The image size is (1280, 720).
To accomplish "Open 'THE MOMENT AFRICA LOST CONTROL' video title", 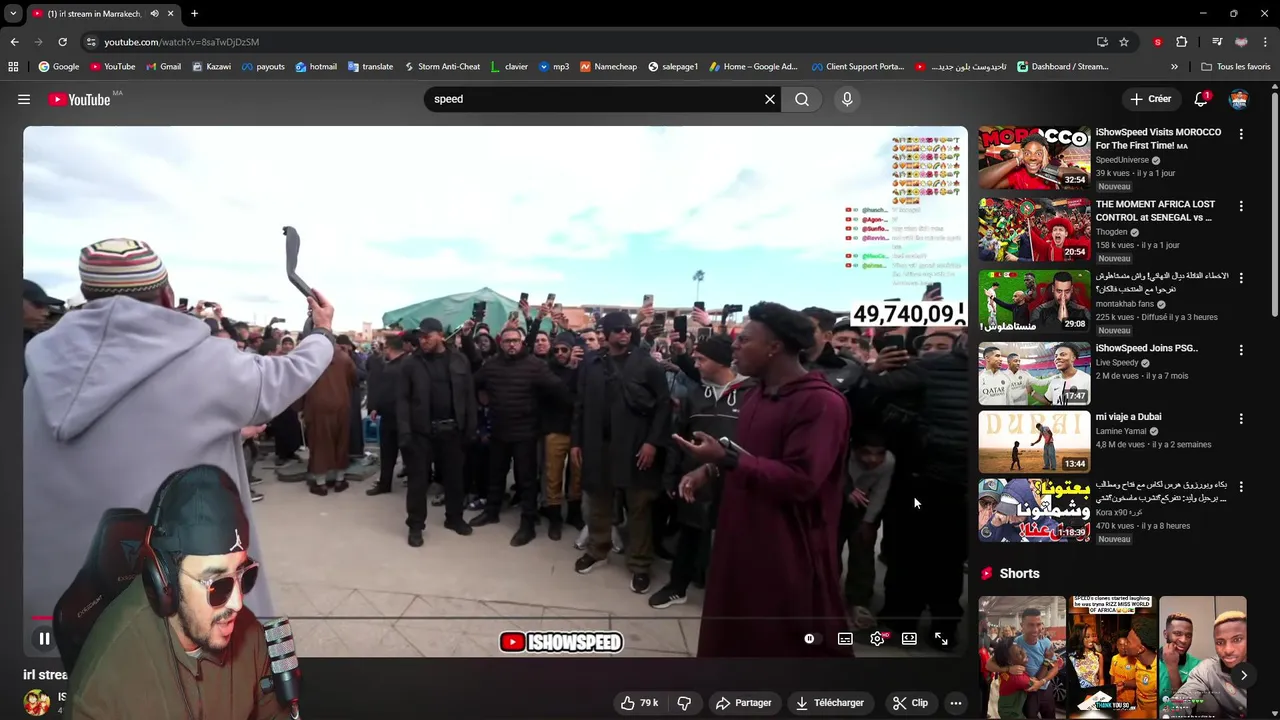I will click(1155, 210).
